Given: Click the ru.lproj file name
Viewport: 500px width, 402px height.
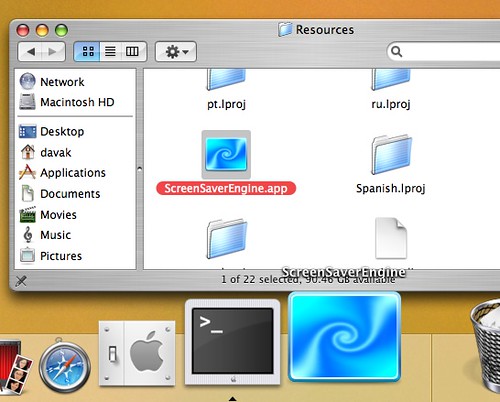Looking at the screenshot, I should coord(391,104).
